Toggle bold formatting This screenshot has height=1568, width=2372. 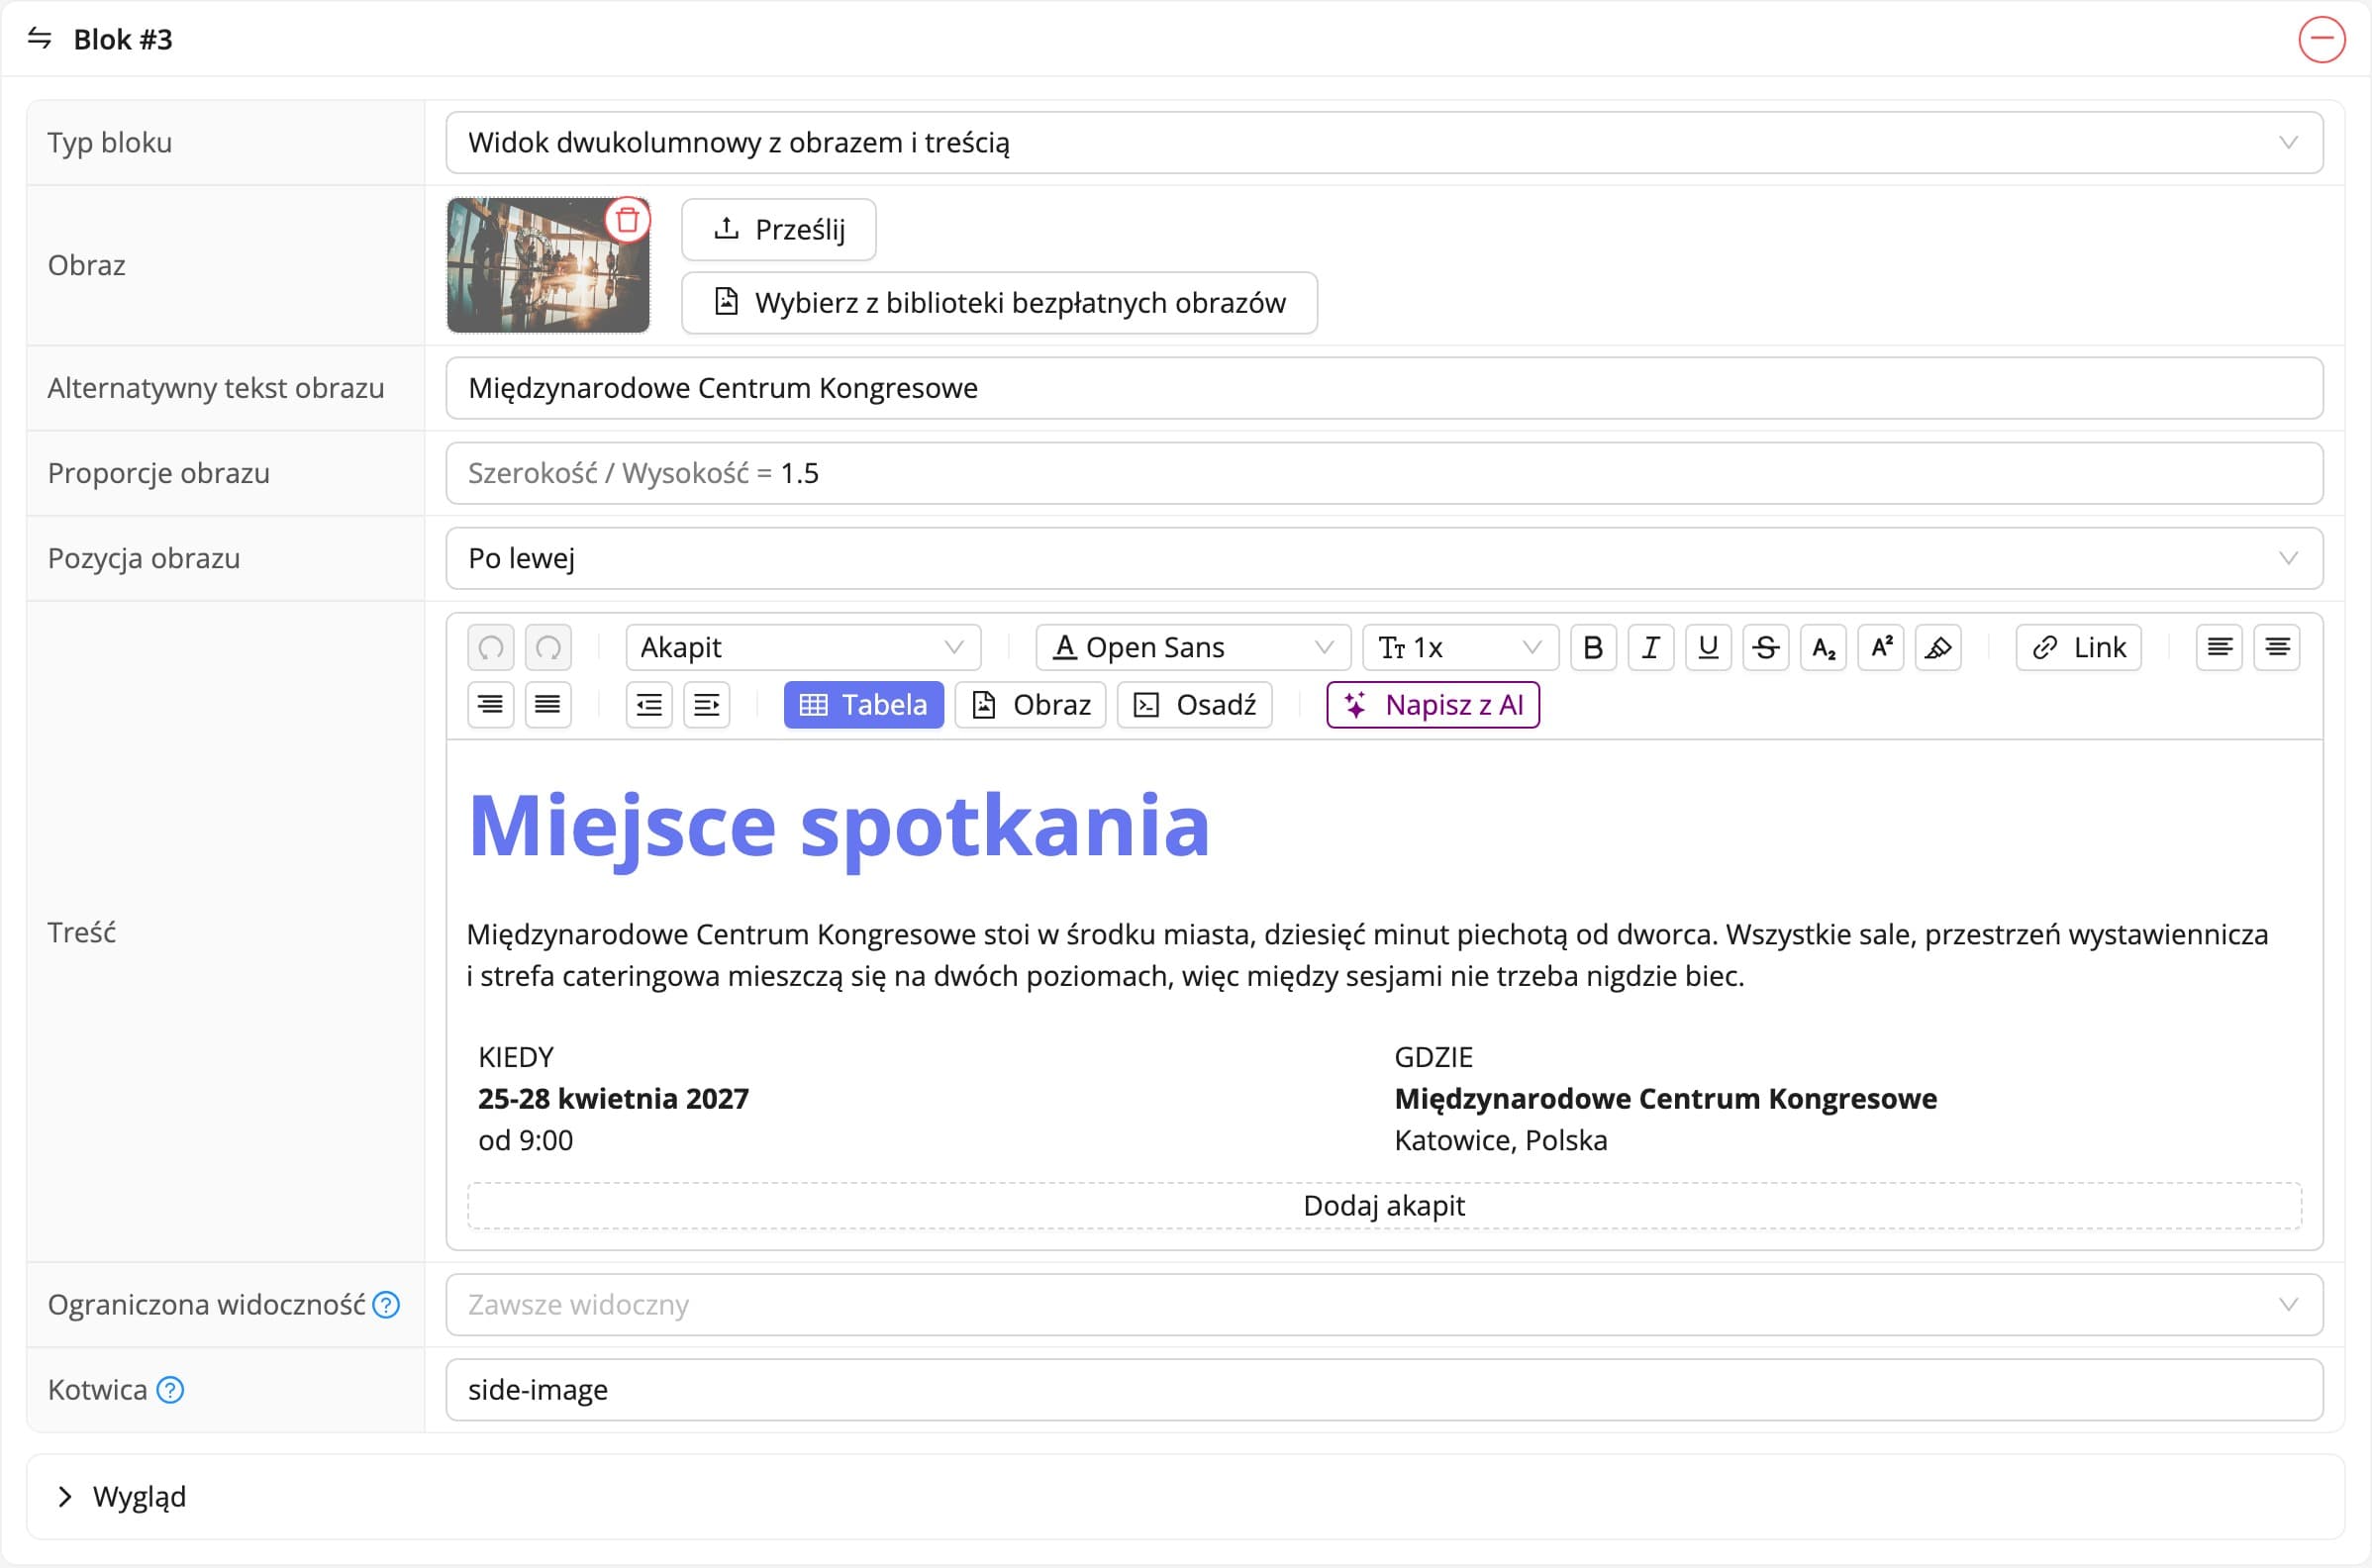point(1593,648)
